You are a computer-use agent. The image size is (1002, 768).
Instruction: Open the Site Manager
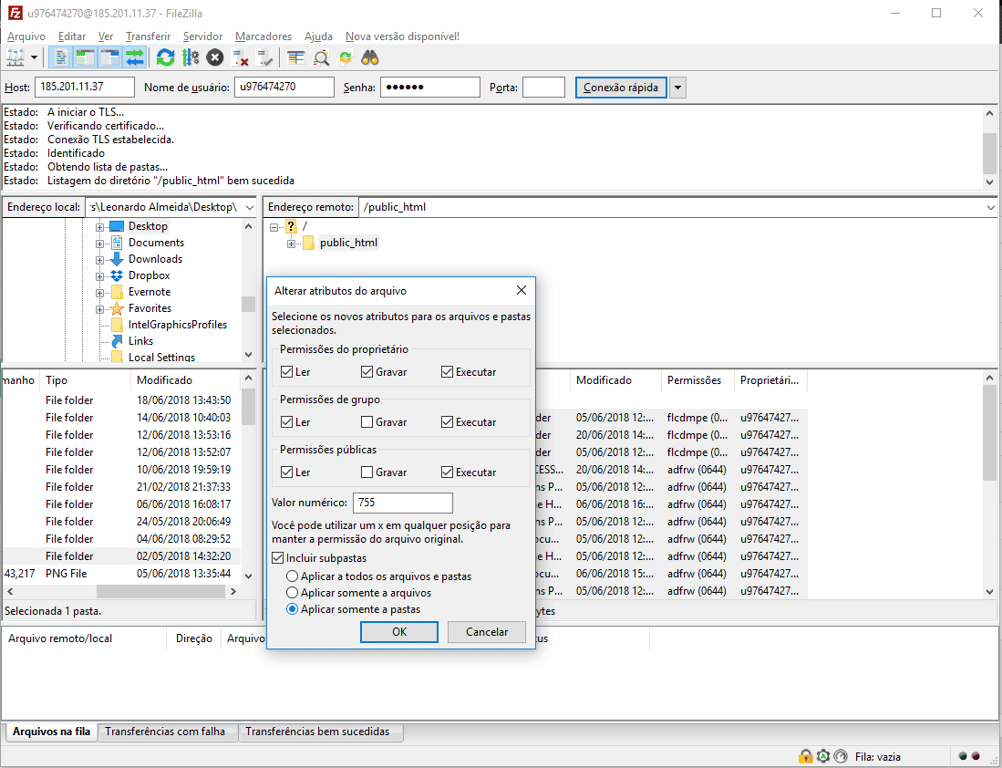14,57
